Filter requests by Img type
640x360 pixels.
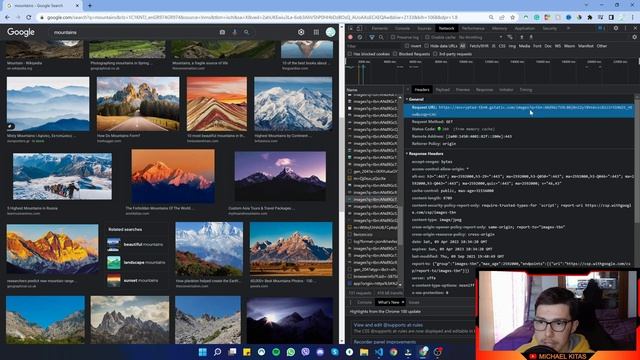coord(512,46)
